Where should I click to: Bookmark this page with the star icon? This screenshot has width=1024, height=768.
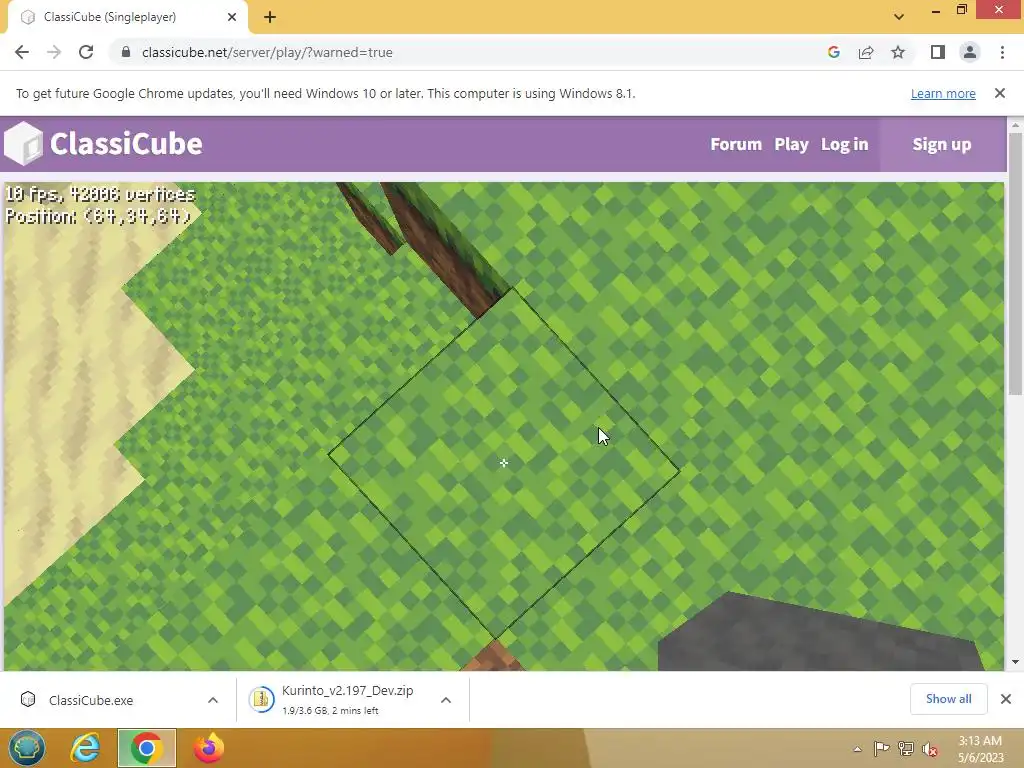[x=898, y=52]
